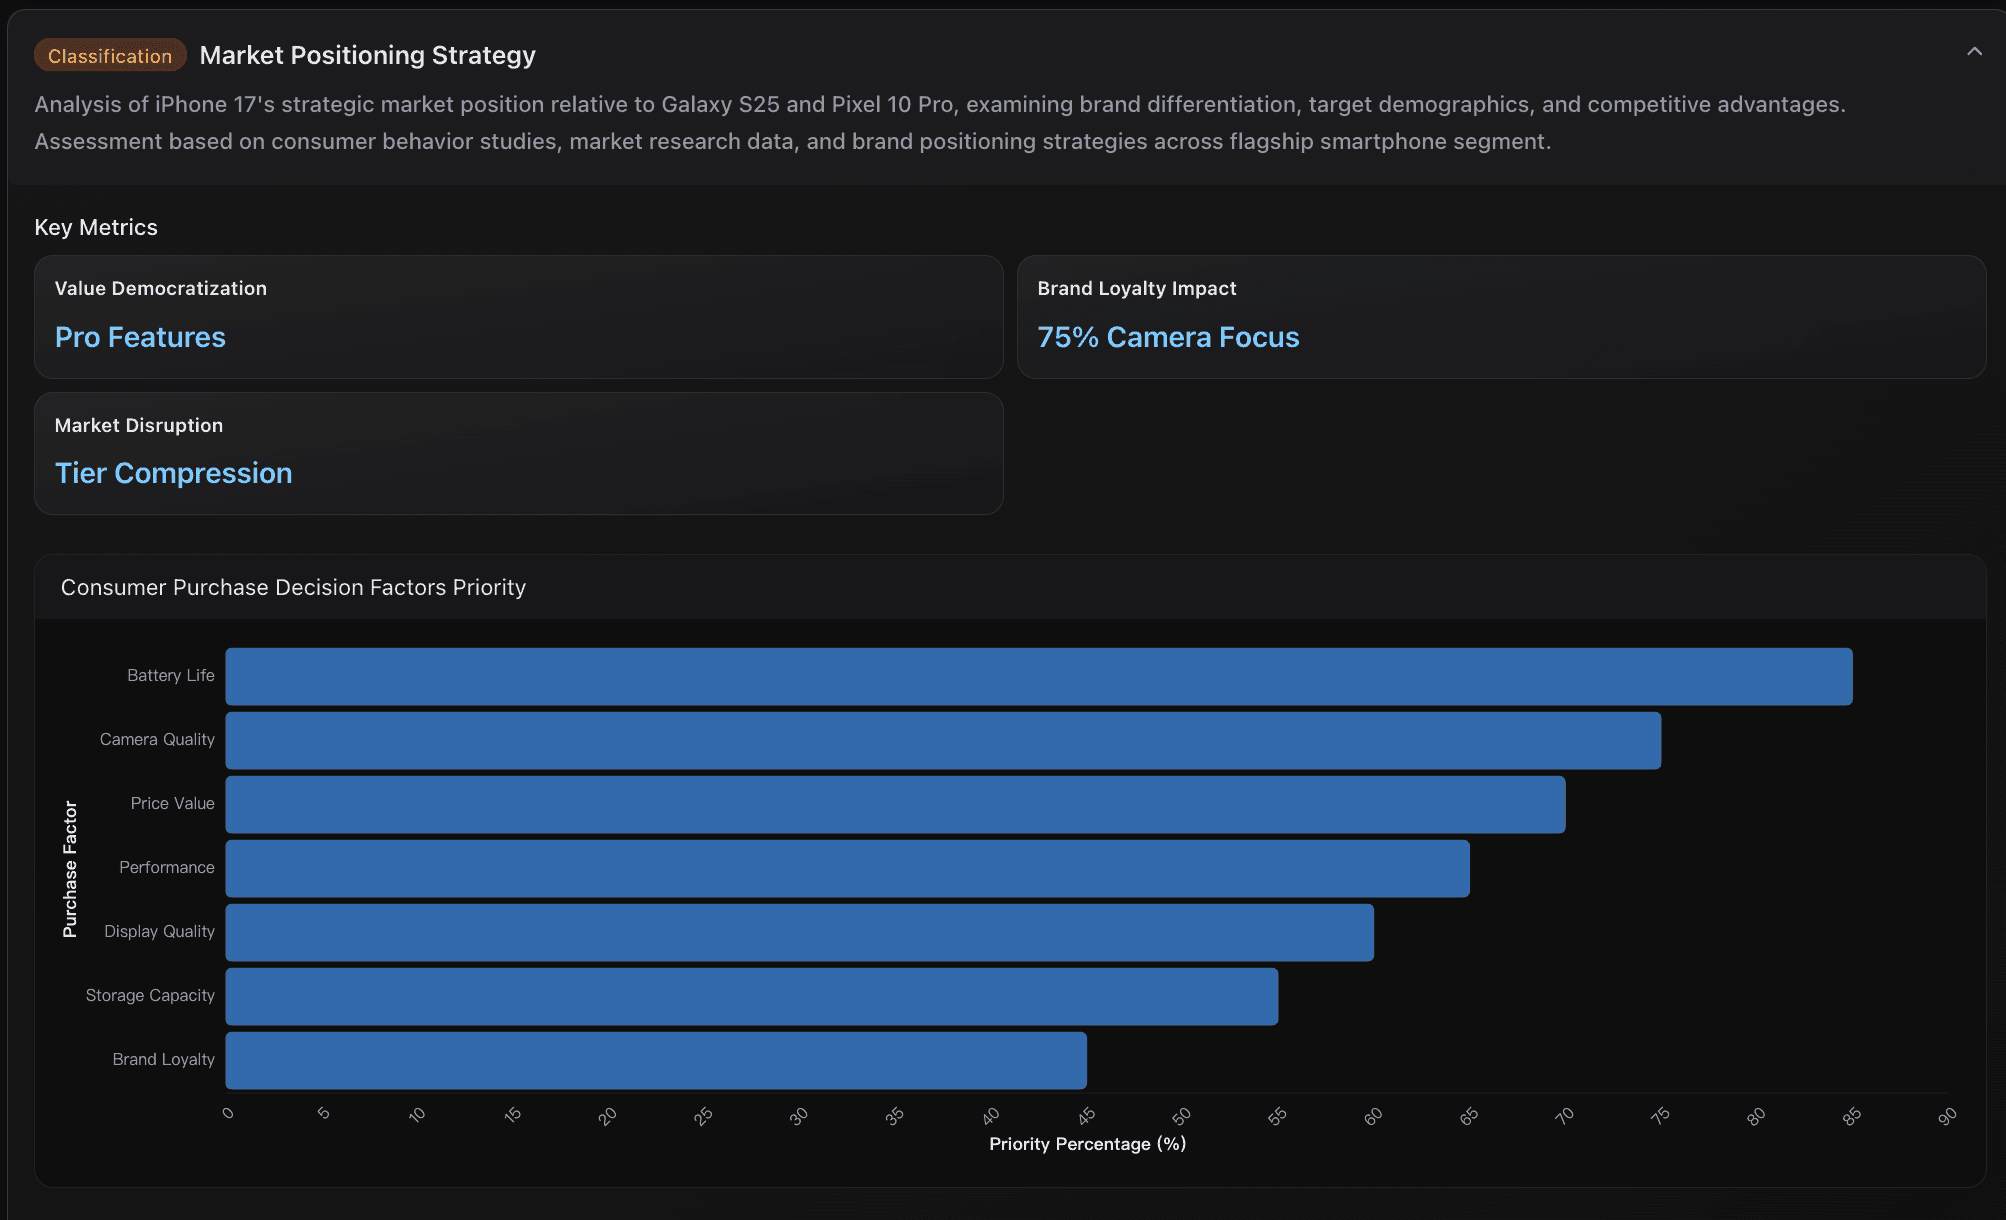Click the line starting 'Assessment based on consumer behavior'
This screenshot has width=2006, height=1220.
(x=793, y=141)
